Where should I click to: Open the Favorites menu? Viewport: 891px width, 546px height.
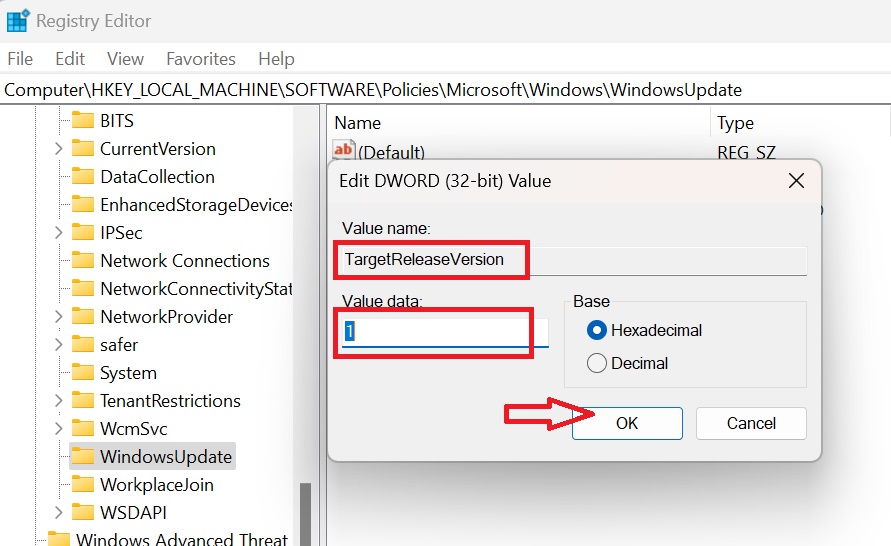[201, 59]
